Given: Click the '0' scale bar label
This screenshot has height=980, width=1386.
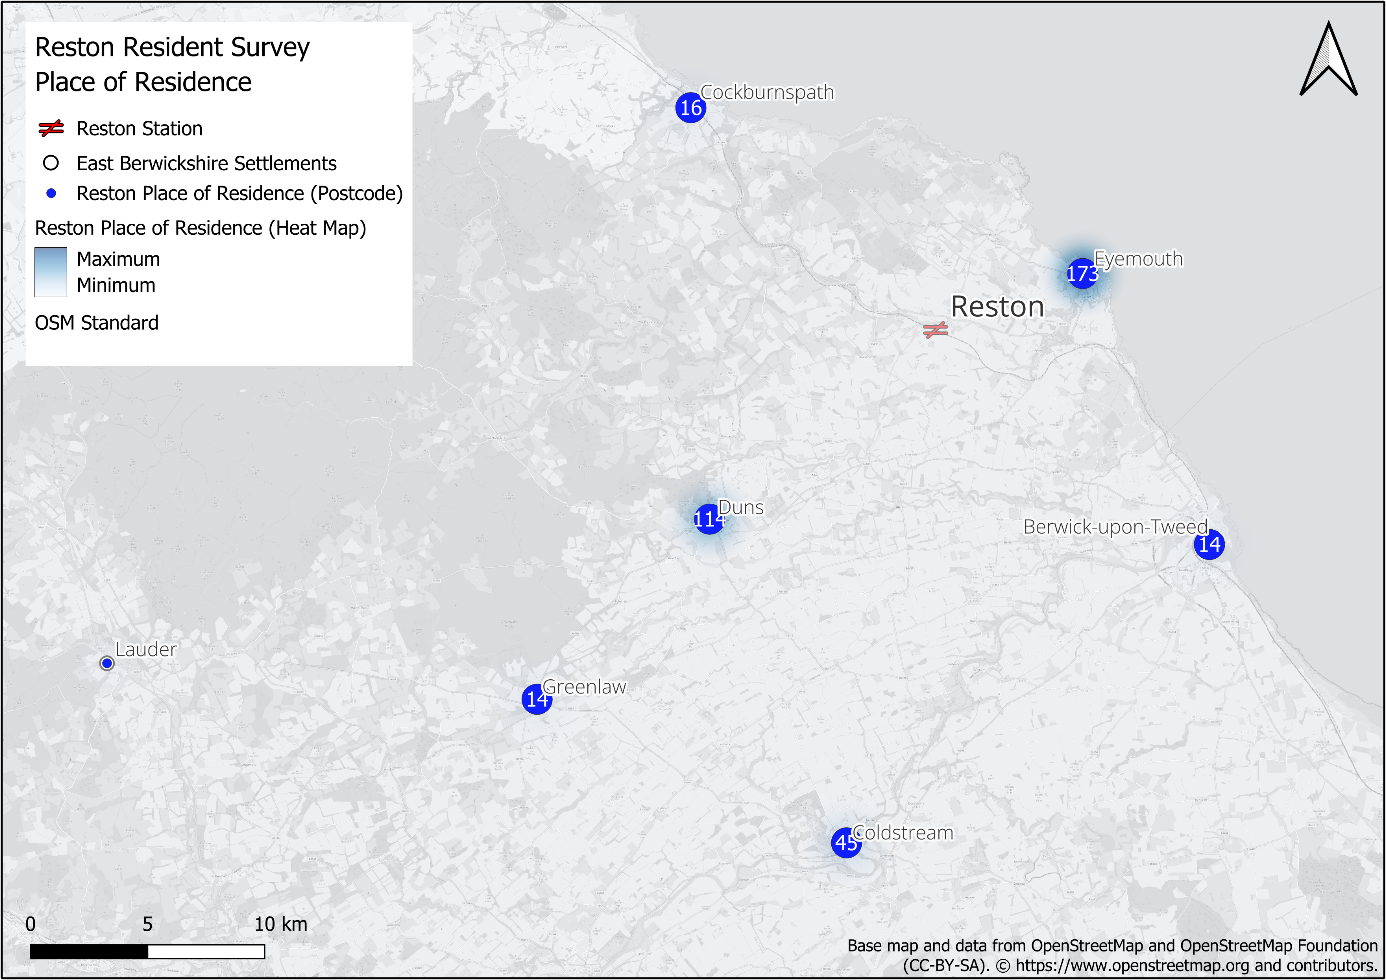Looking at the screenshot, I should [31, 924].
